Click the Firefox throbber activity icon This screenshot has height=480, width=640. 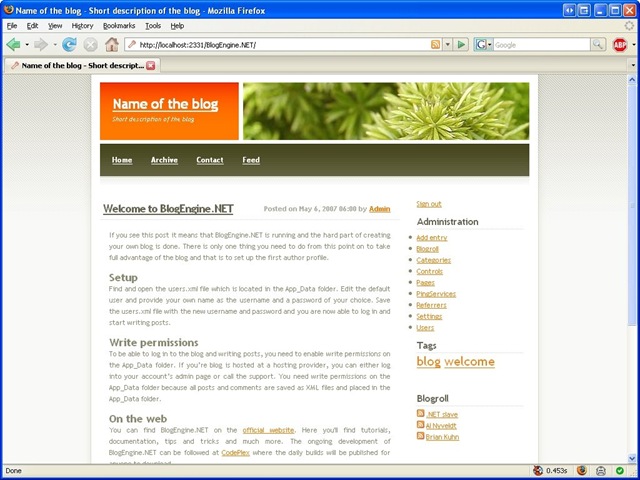point(629,26)
